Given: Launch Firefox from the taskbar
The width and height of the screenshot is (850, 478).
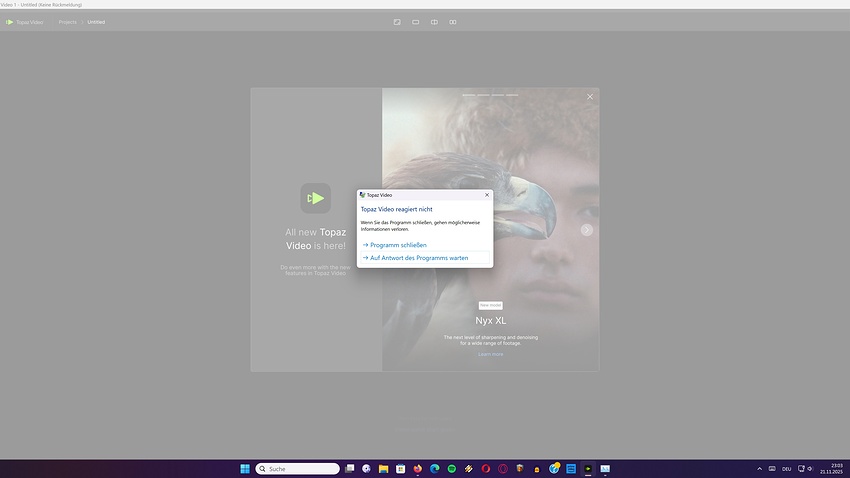Looking at the screenshot, I should (417, 469).
